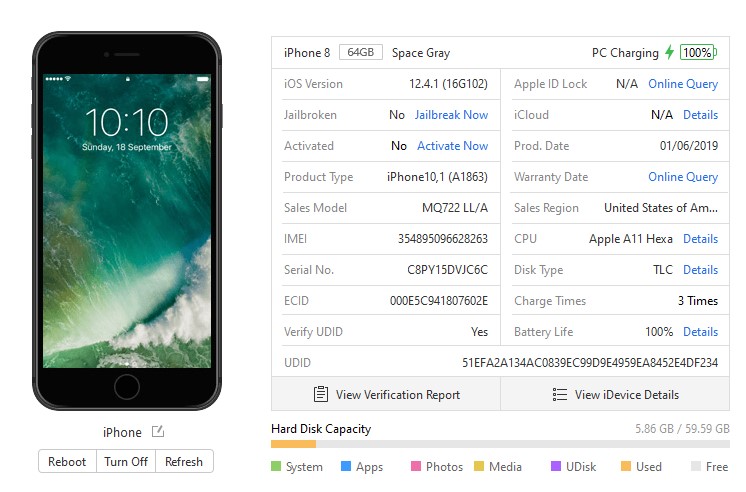Open Warranty Date Online Query link

tap(683, 177)
